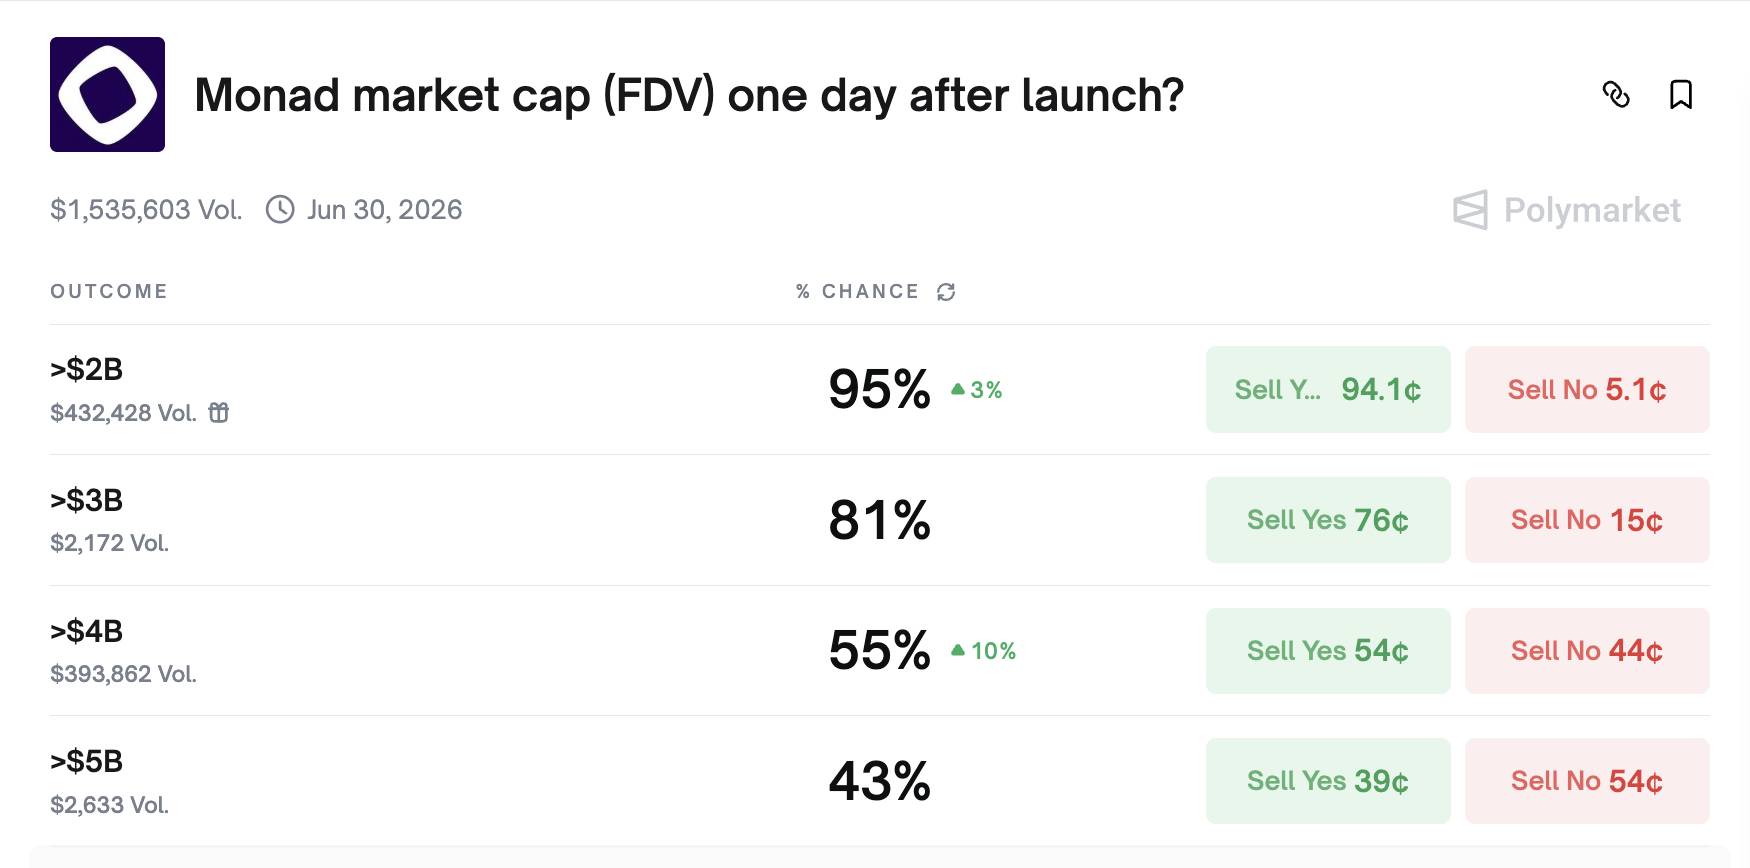The height and width of the screenshot is (868, 1750).
Task: Click Sell Yes 76¢ for >$3B
Action: [1327, 520]
